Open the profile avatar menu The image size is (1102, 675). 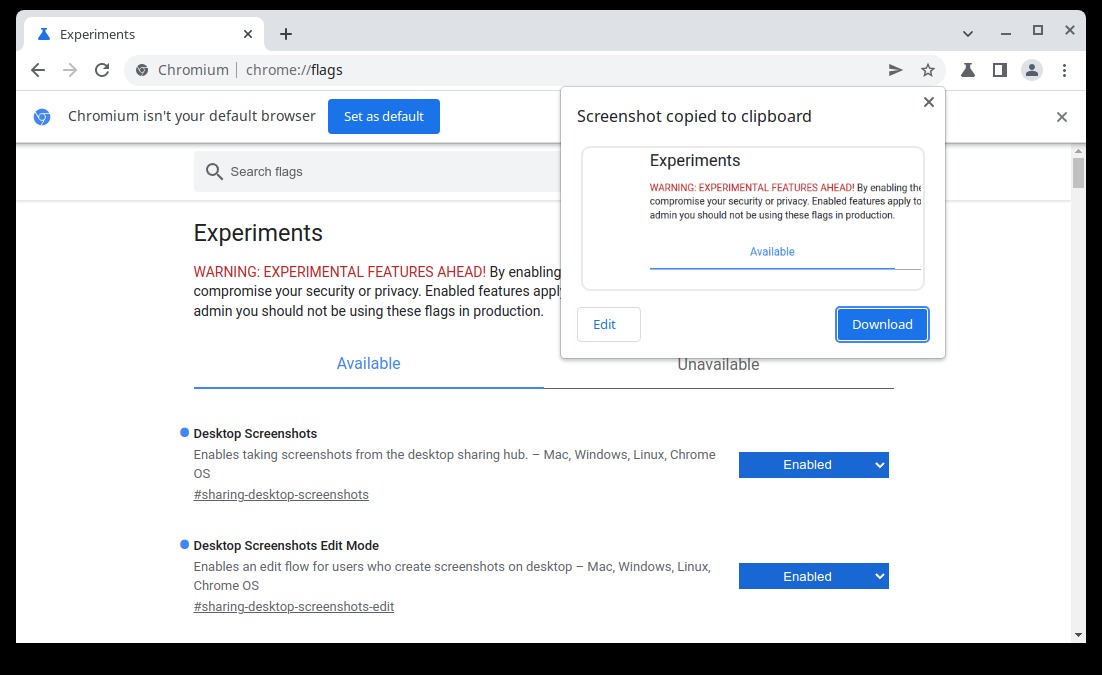[x=1032, y=70]
